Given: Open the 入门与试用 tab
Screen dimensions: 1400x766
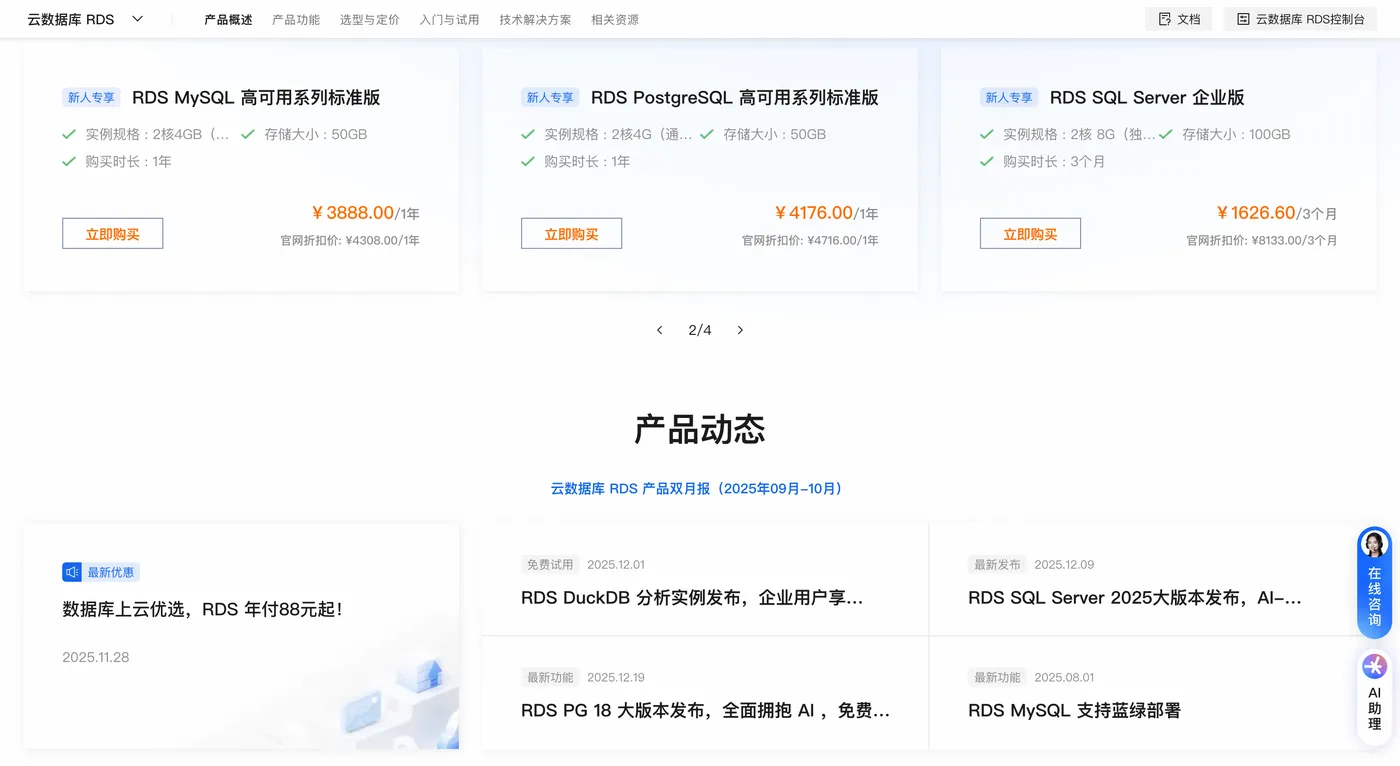Looking at the screenshot, I should [x=450, y=19].
